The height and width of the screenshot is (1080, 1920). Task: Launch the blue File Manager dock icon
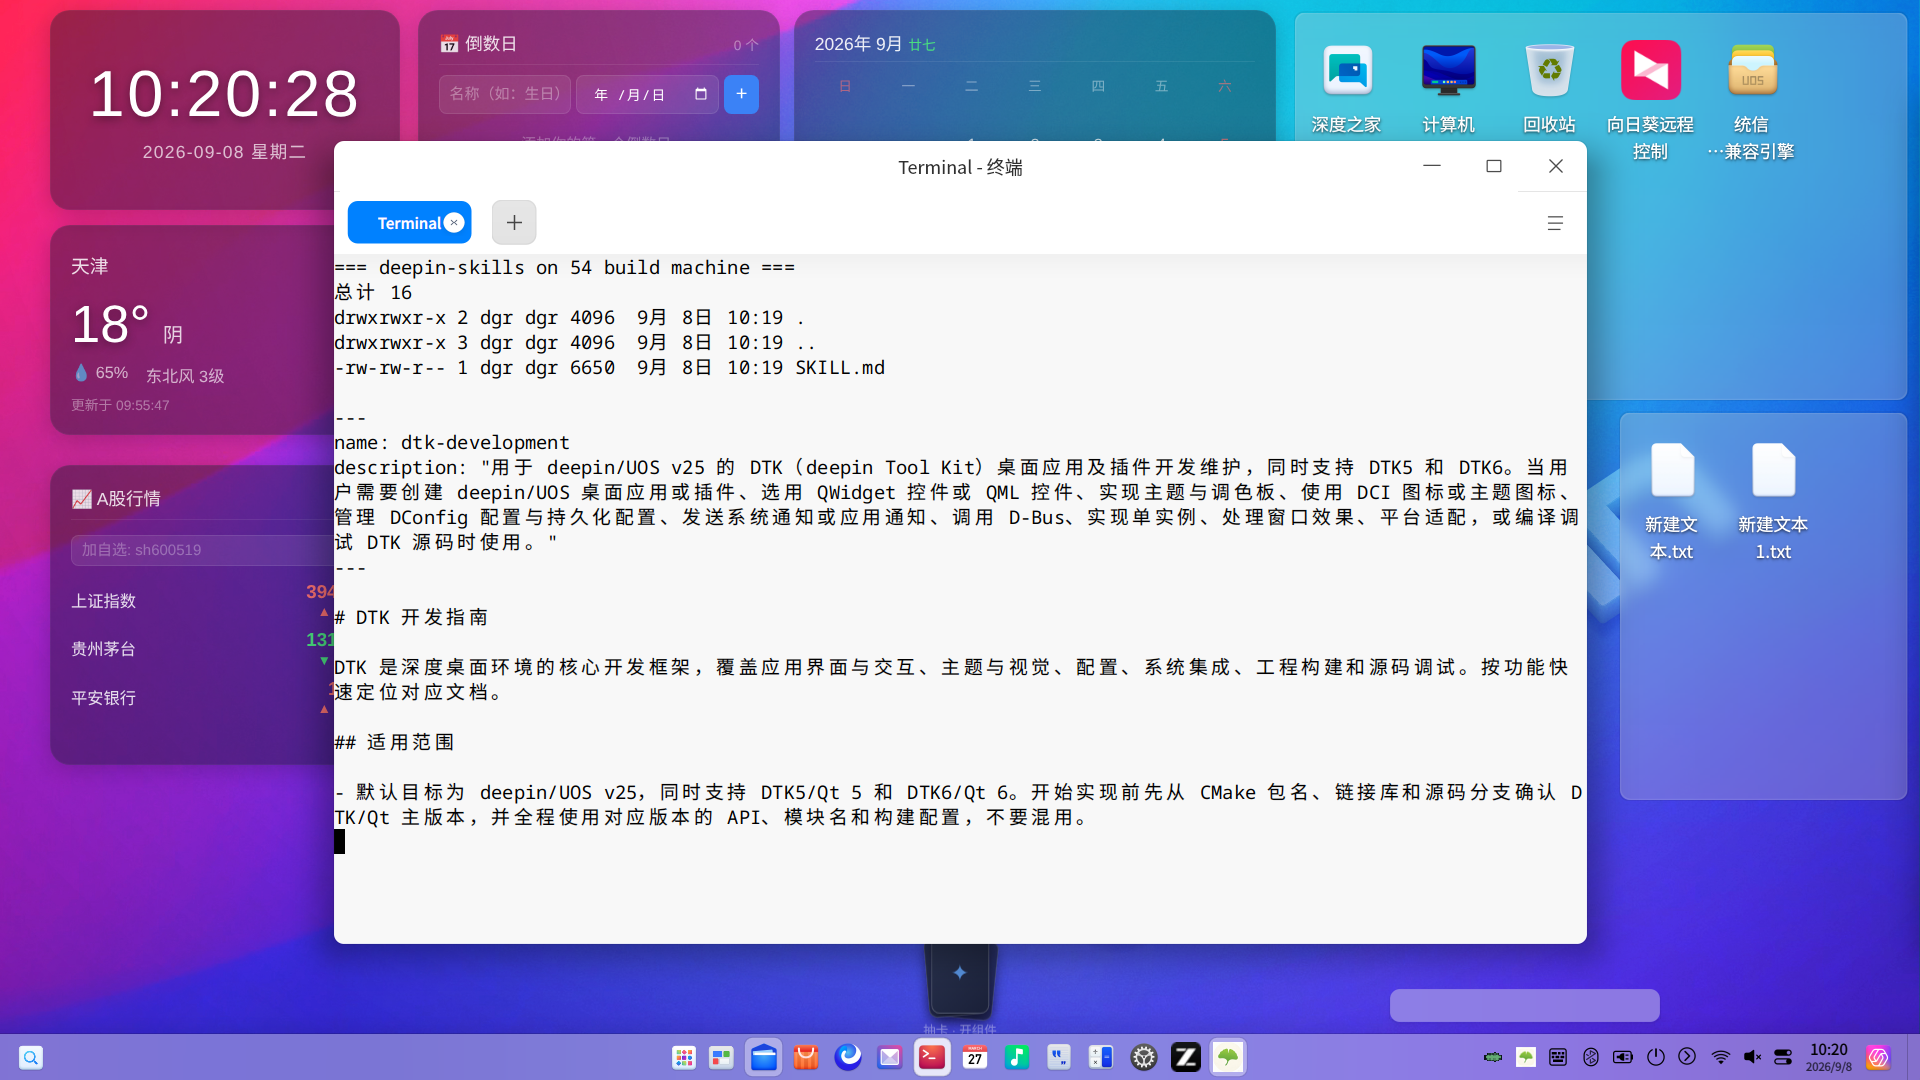click(x=764, y=1057)
